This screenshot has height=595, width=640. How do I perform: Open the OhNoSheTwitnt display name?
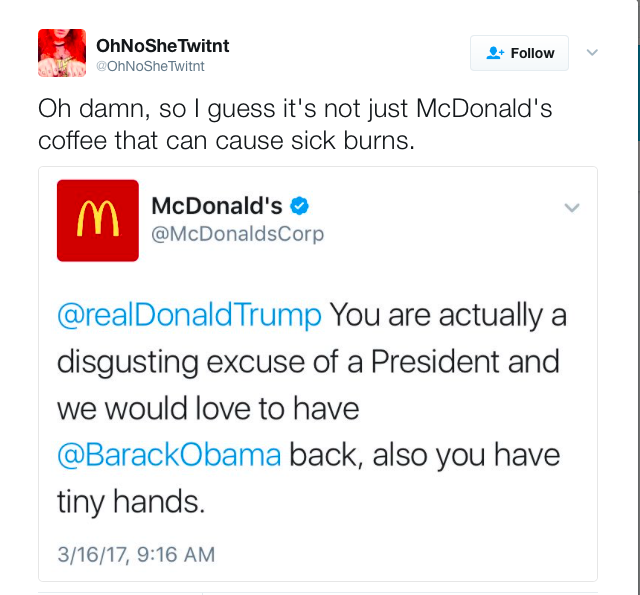click(163, 45)
